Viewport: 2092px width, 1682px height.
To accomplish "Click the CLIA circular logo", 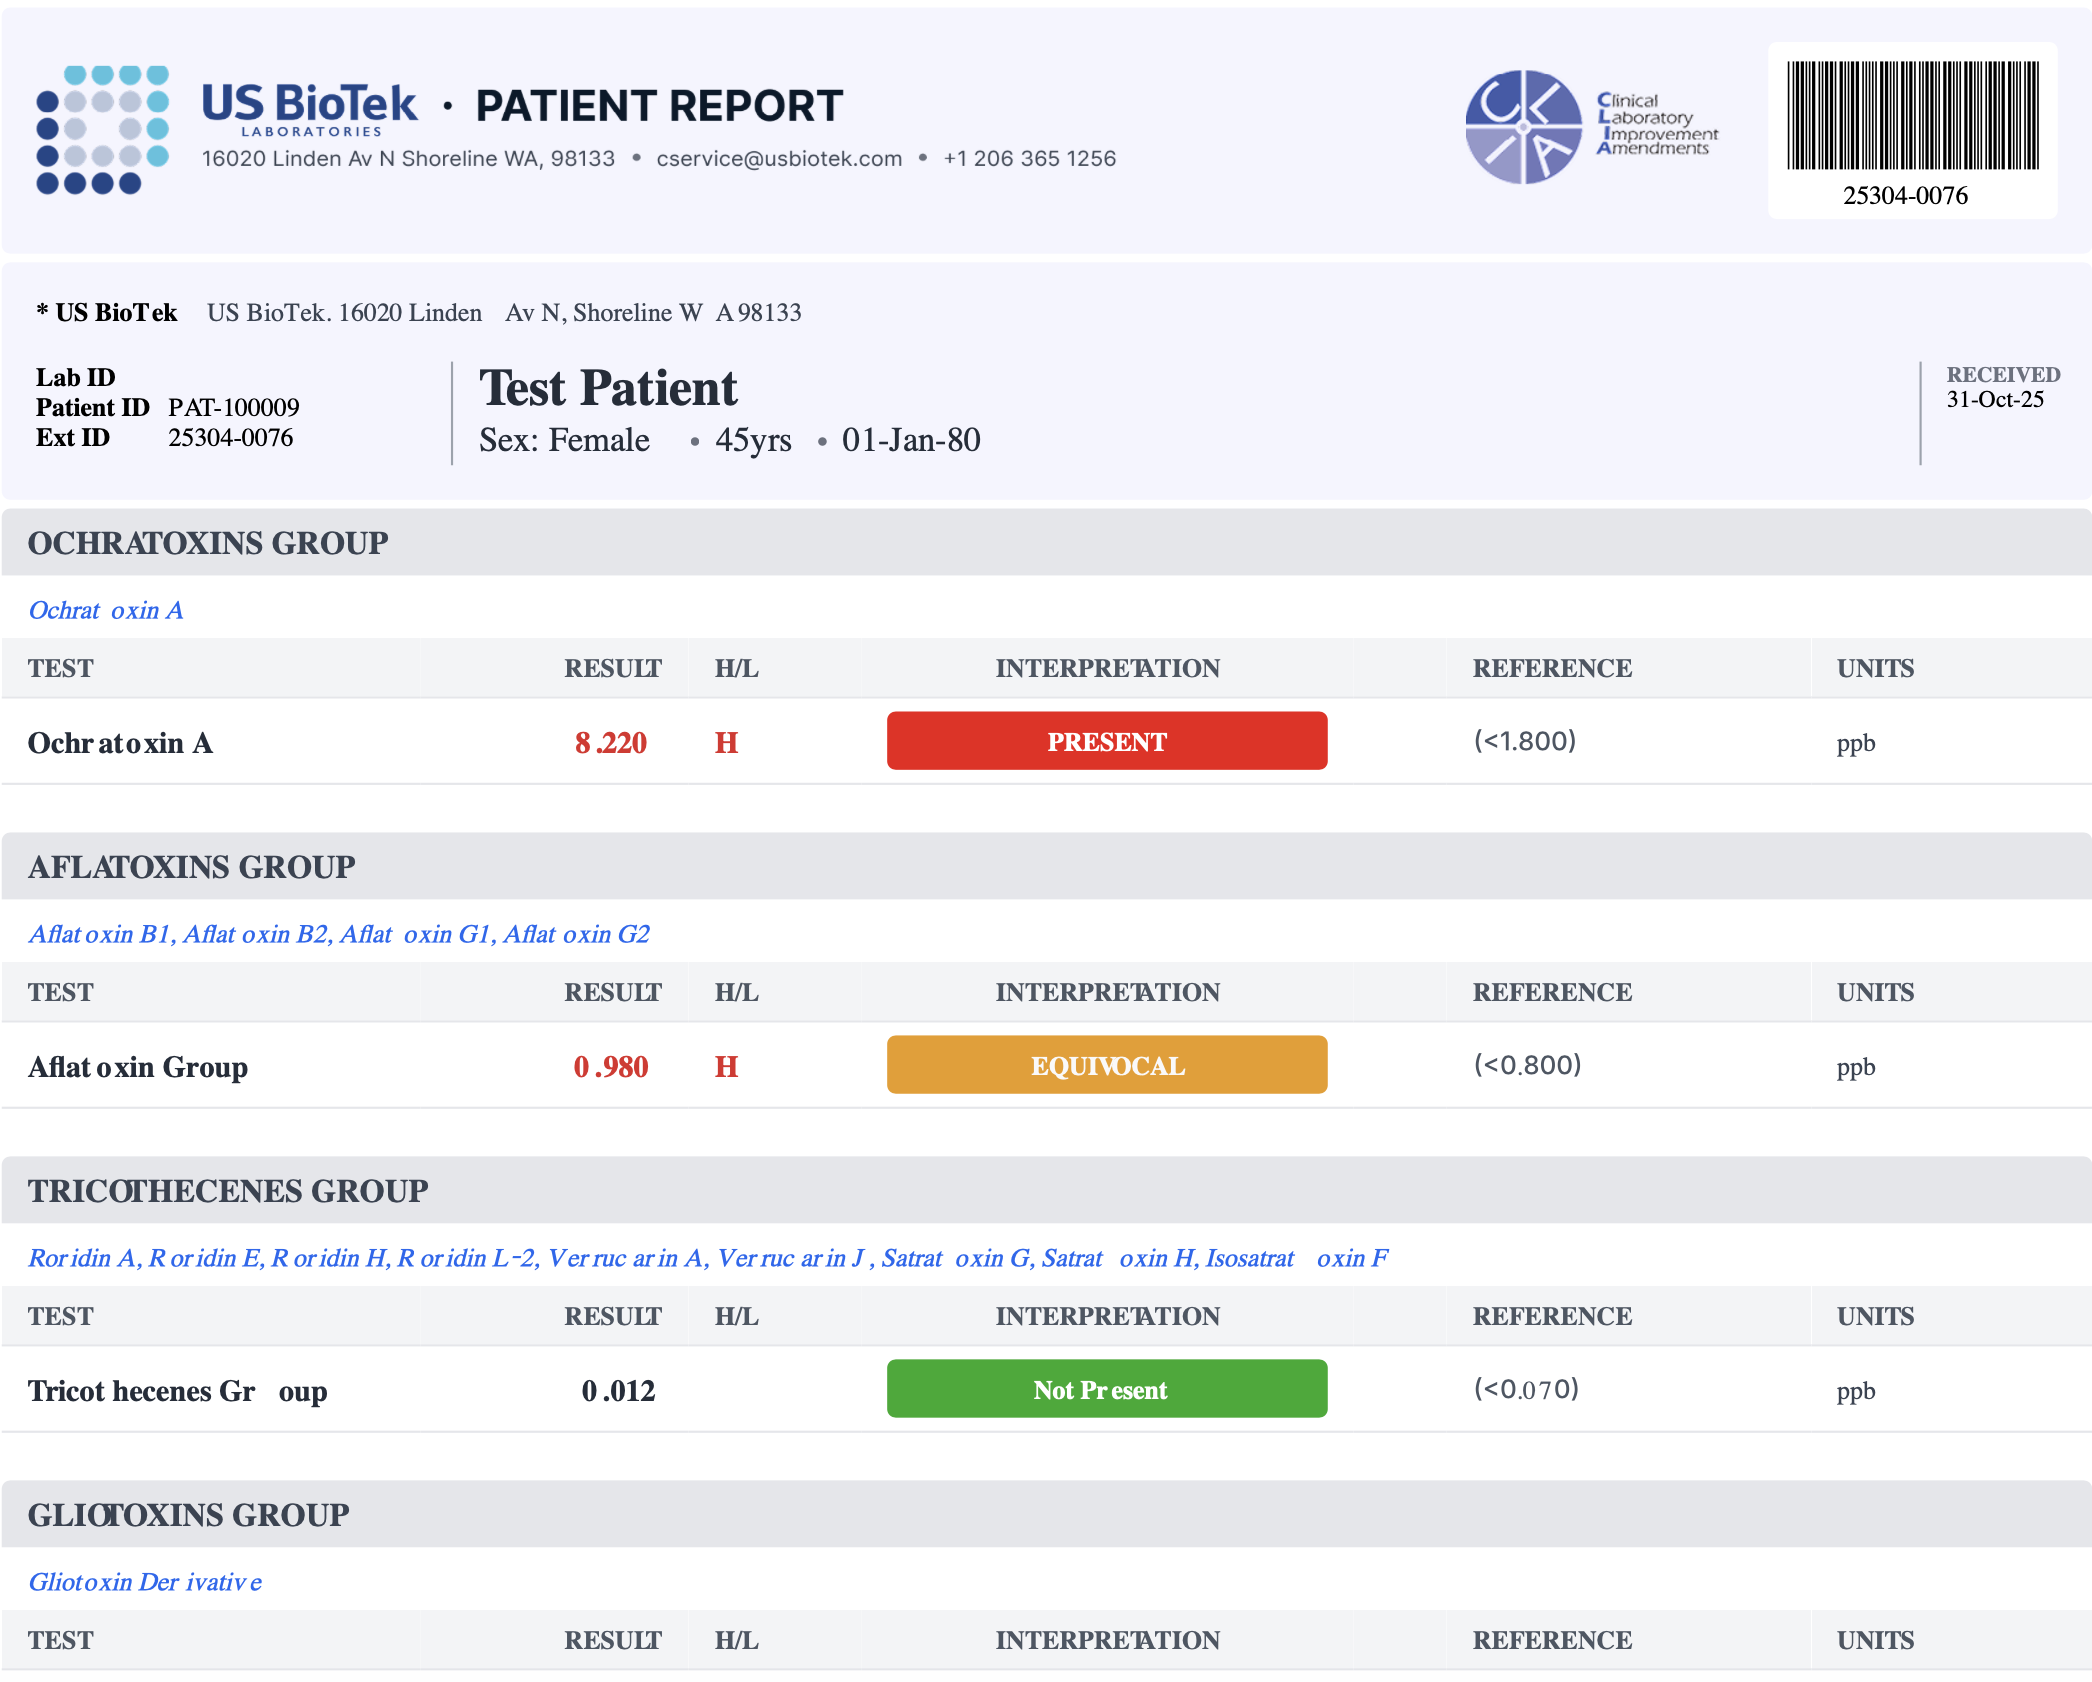I will (x=1523, y=127).
